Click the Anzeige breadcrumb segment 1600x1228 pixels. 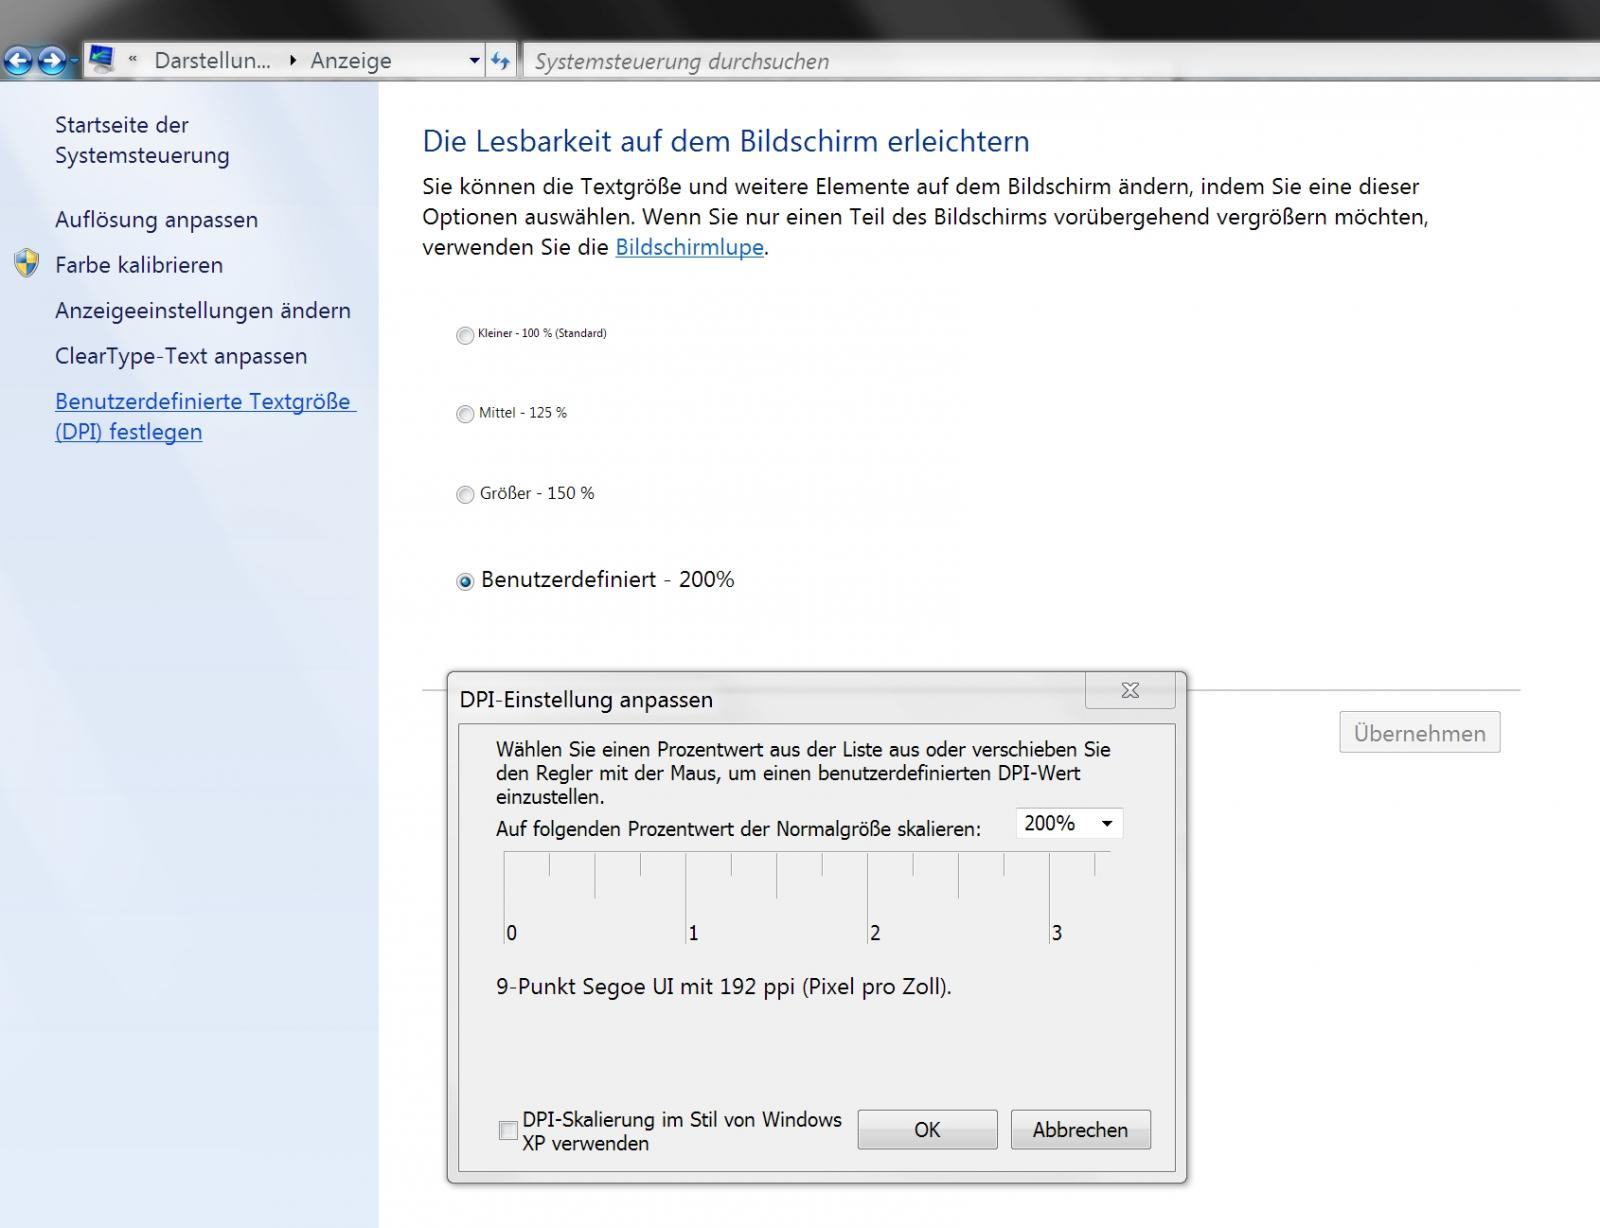[x=351, y=60]
